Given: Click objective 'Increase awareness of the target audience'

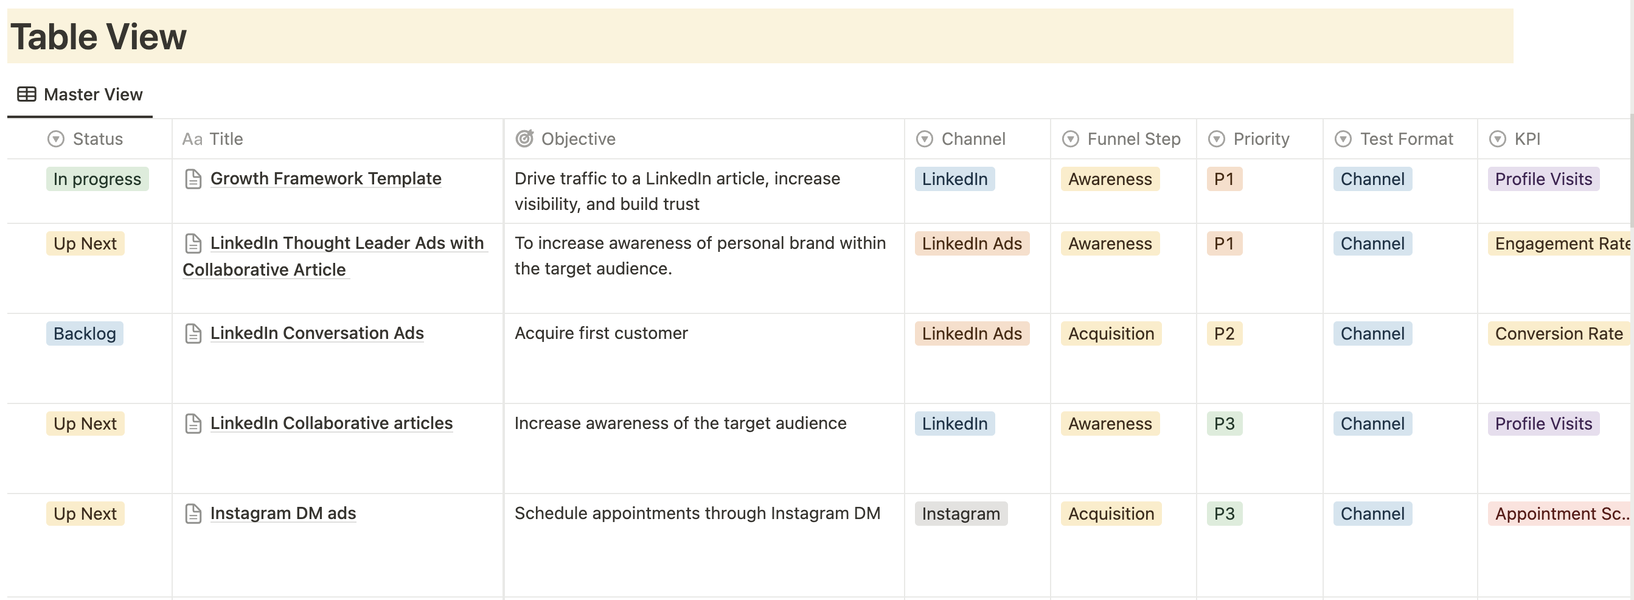Looking at the screenshot, I should [x=680, y=423].
